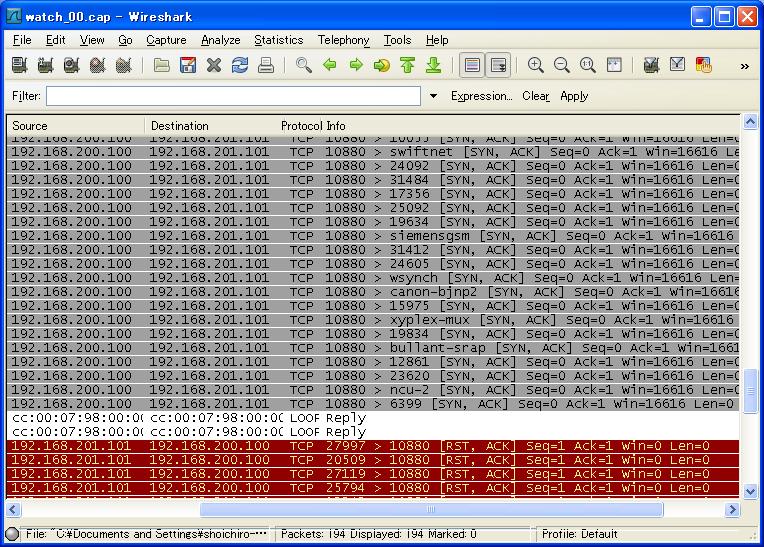Click the horizontal scrollbar right arrow
764x547 pixels.
[732, 509]
